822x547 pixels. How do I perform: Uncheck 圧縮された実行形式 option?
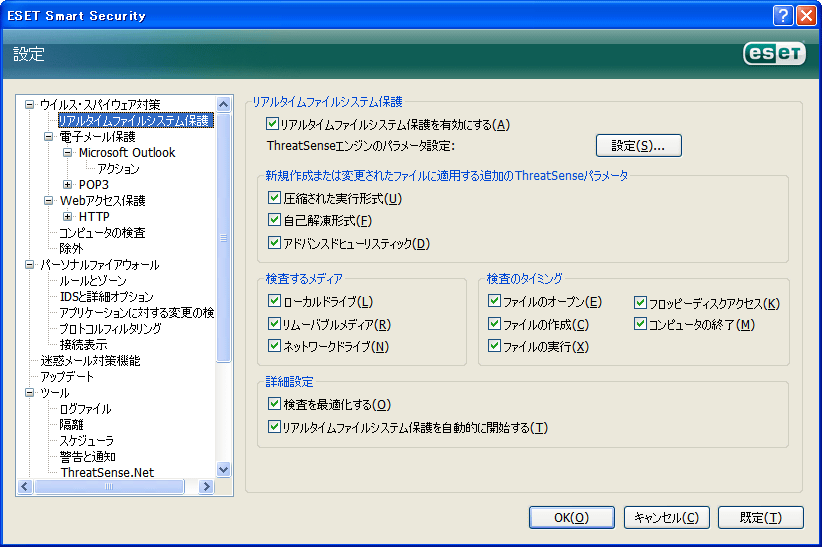coord(274,198)
